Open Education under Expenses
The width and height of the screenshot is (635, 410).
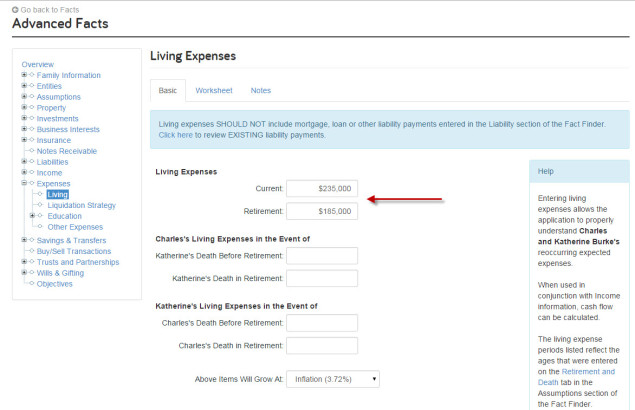tap(64, 216)
